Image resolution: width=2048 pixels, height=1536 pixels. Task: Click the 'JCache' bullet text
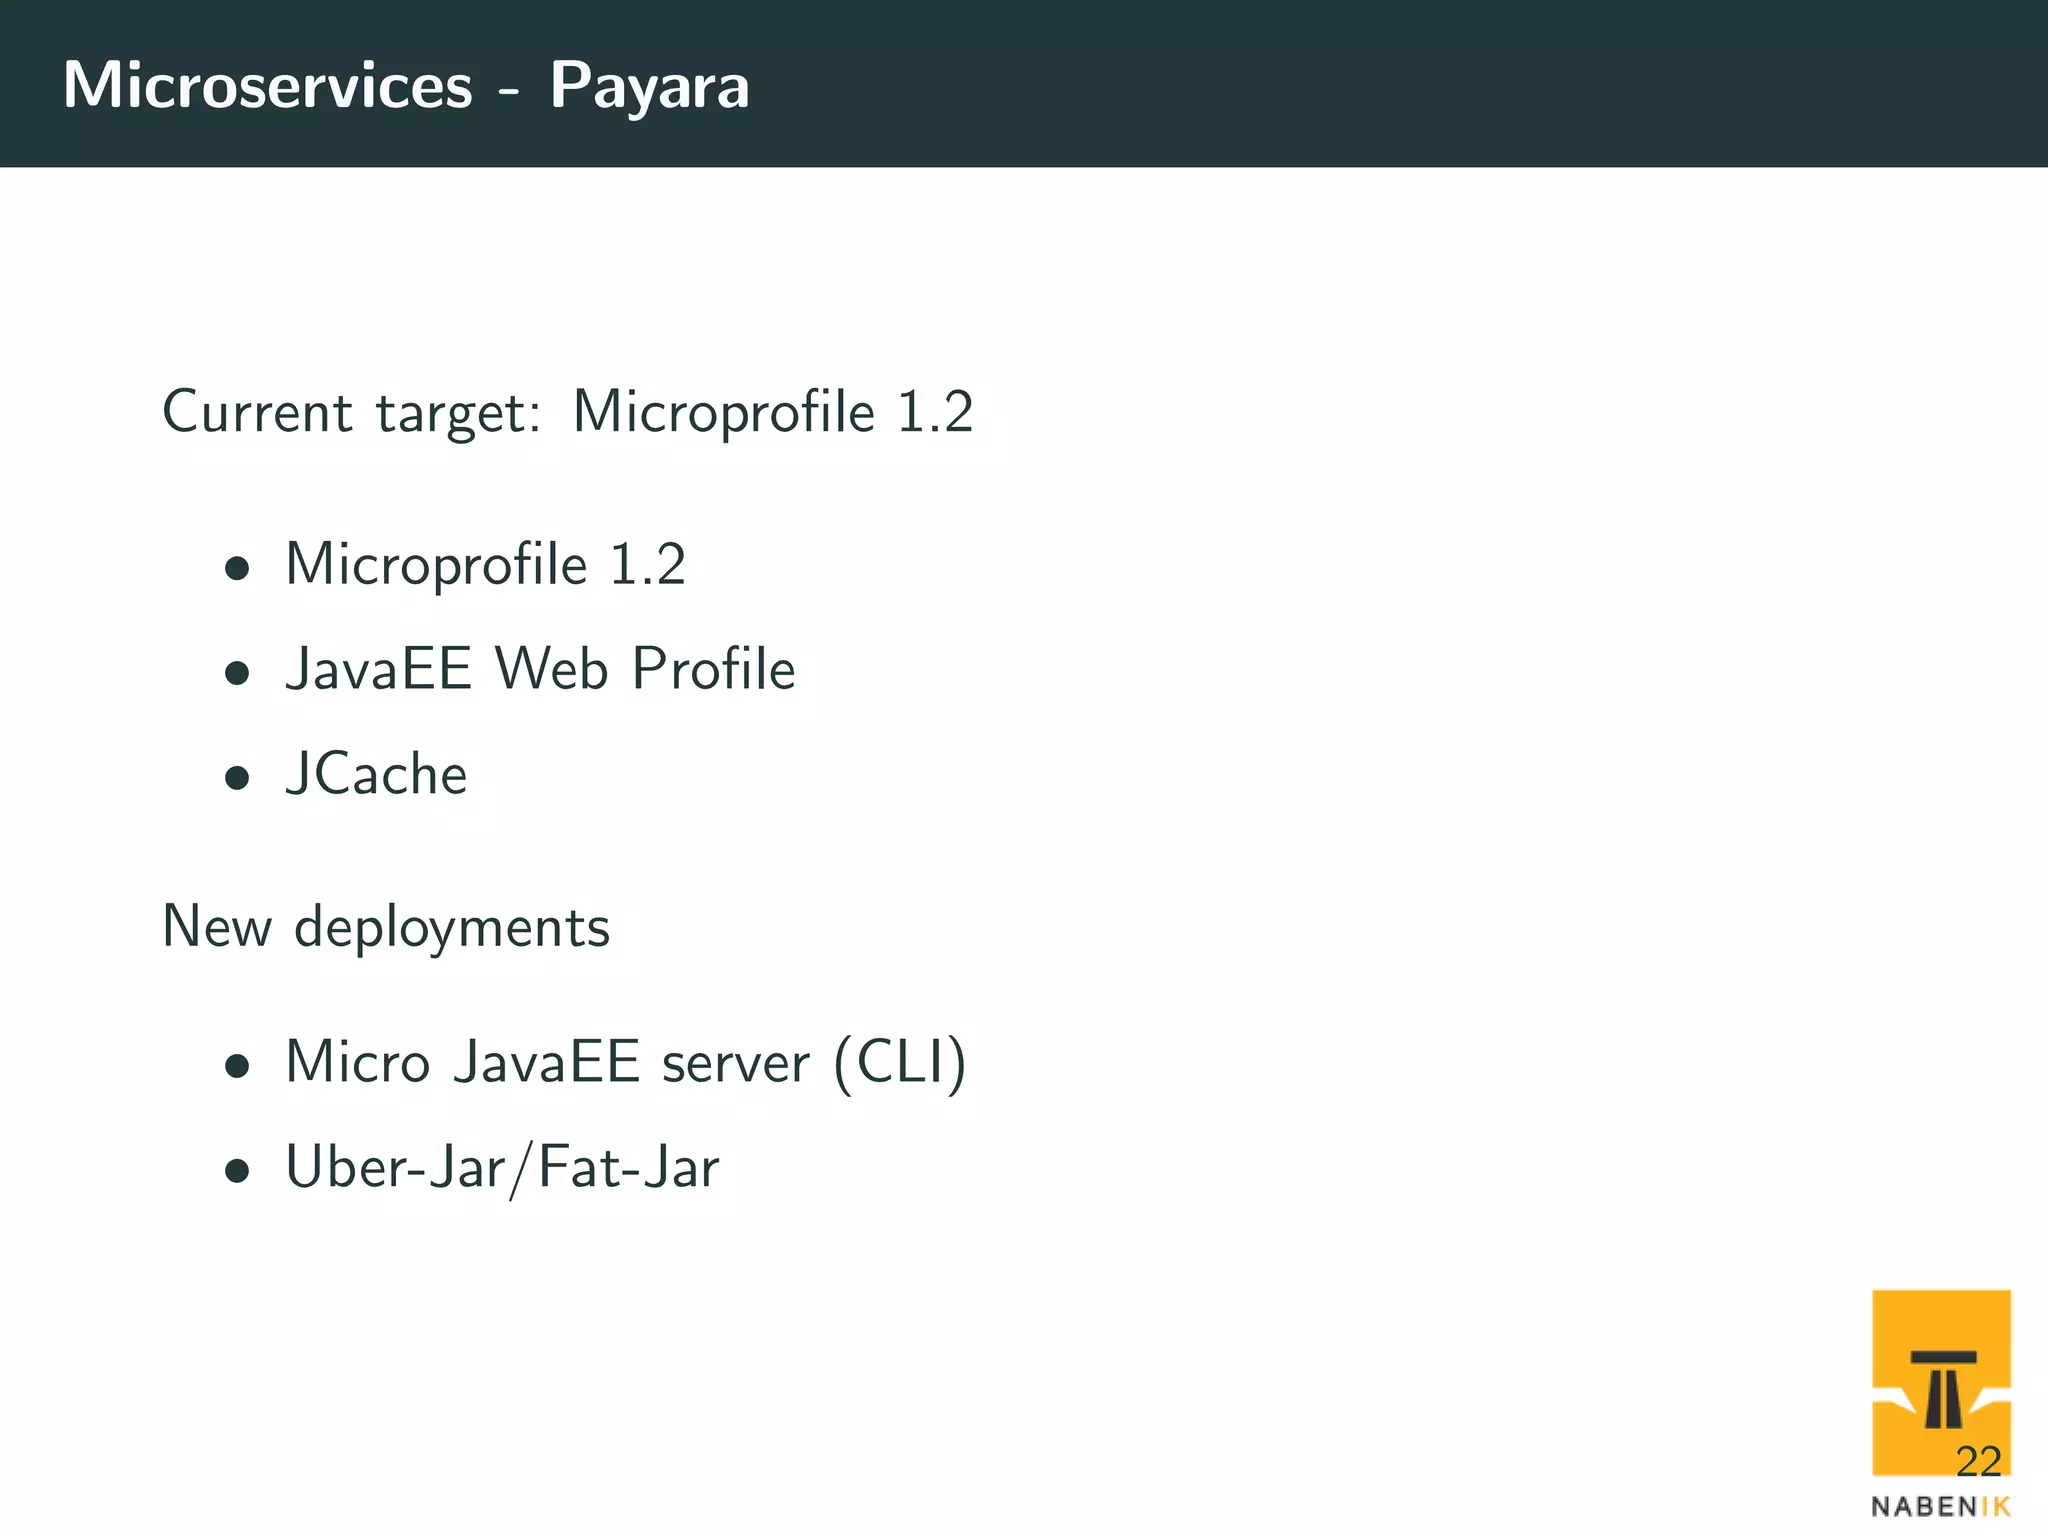(x=376, y=775)
